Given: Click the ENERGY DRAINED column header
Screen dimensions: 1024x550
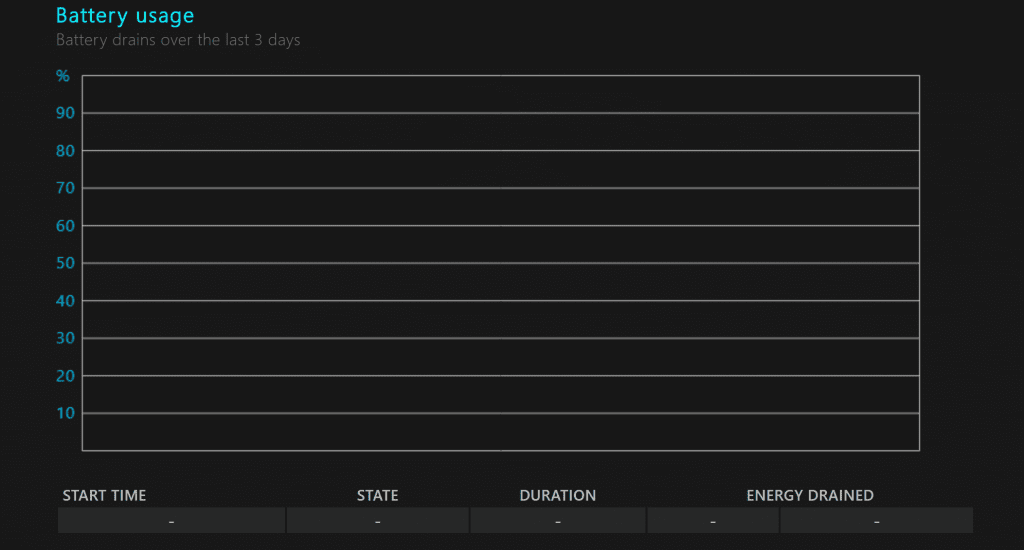Looking at the screenshot, I should [810, 496].
